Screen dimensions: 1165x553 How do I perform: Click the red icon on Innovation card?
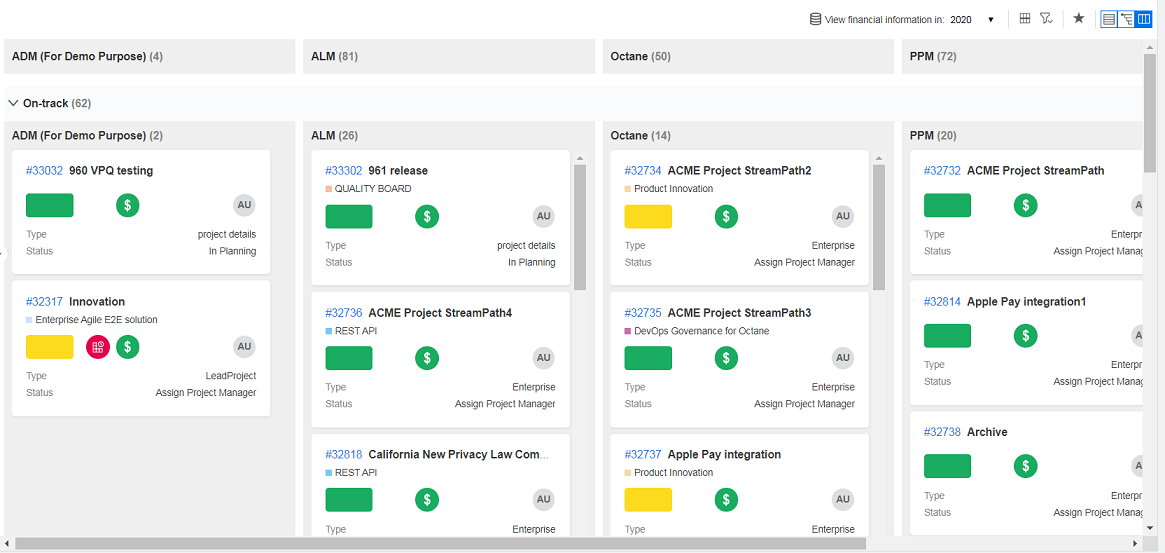tap(97, 347)
